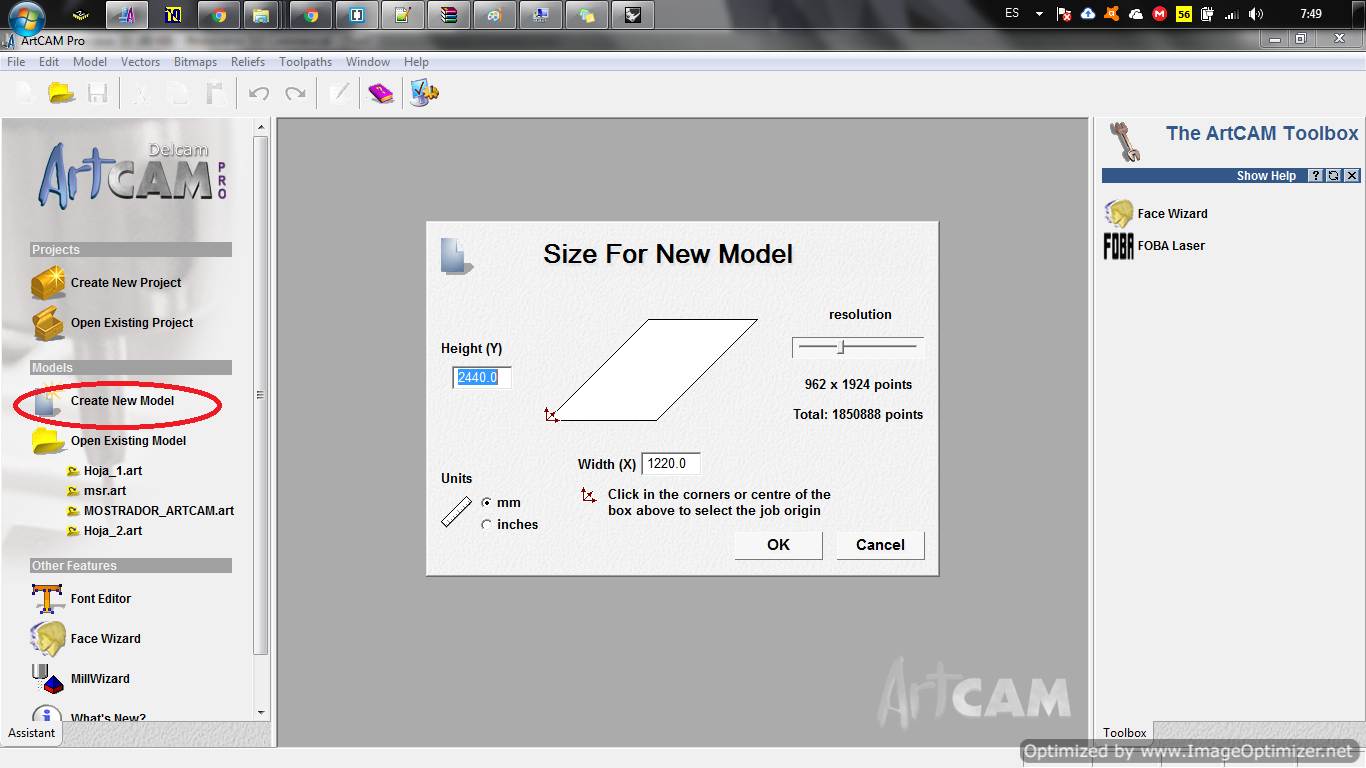Open the Model menu

point(90,62)
